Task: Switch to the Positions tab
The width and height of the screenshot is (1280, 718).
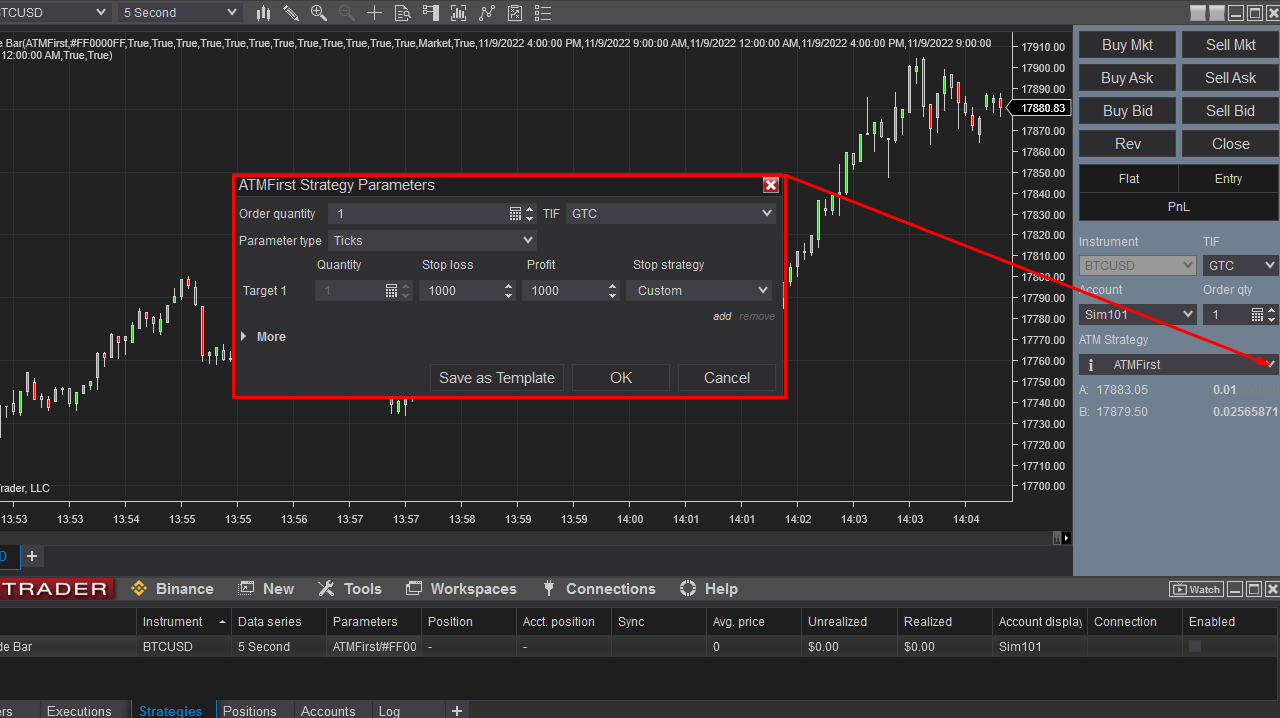Action: click(249, 711)
